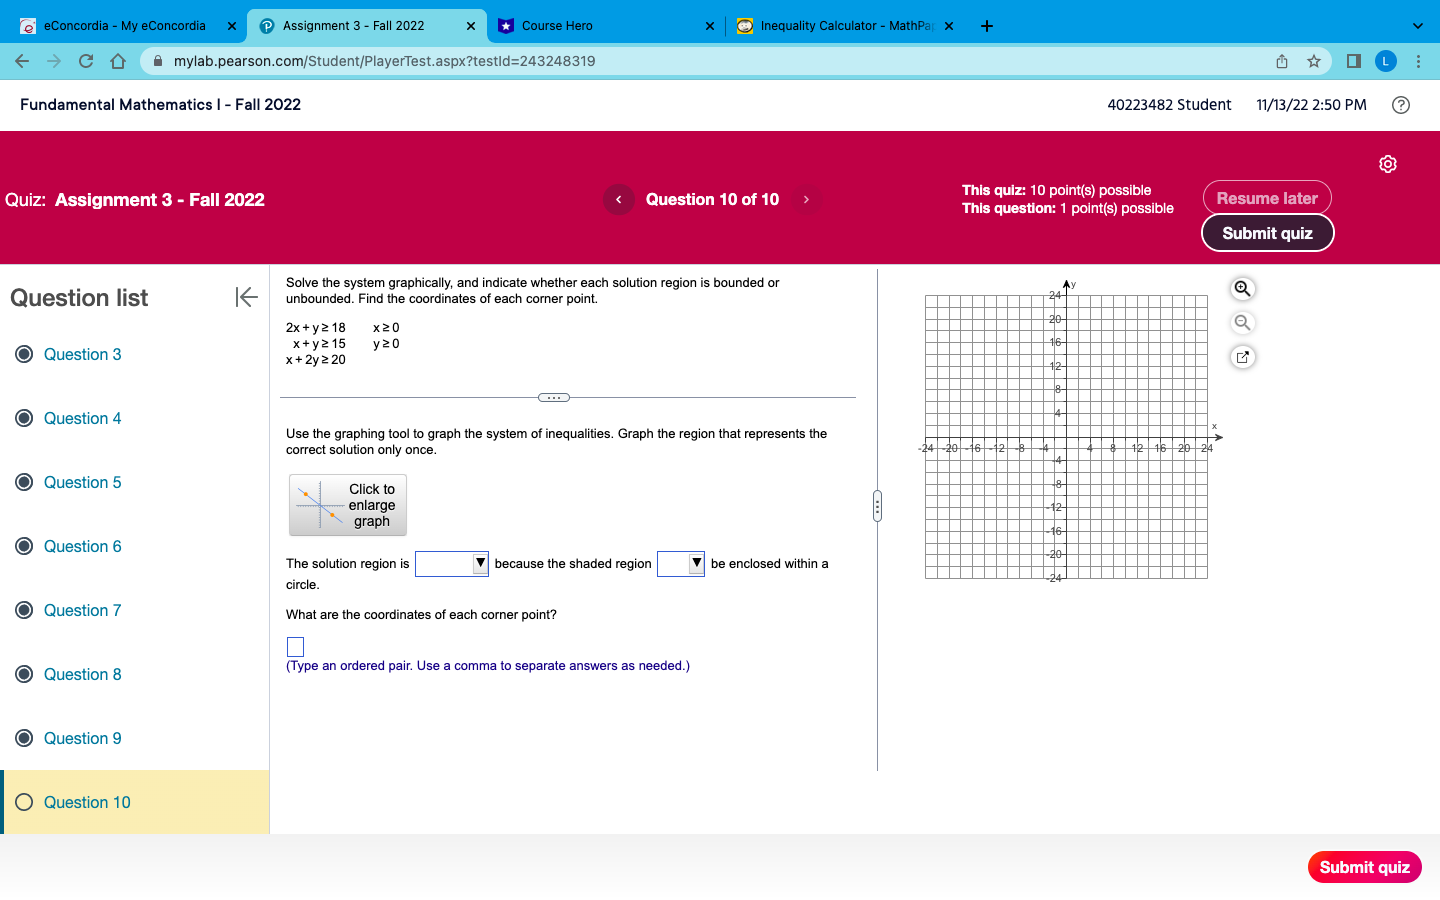
Task: Close the Inequality Calculator tab
Action: pos(949,26)
